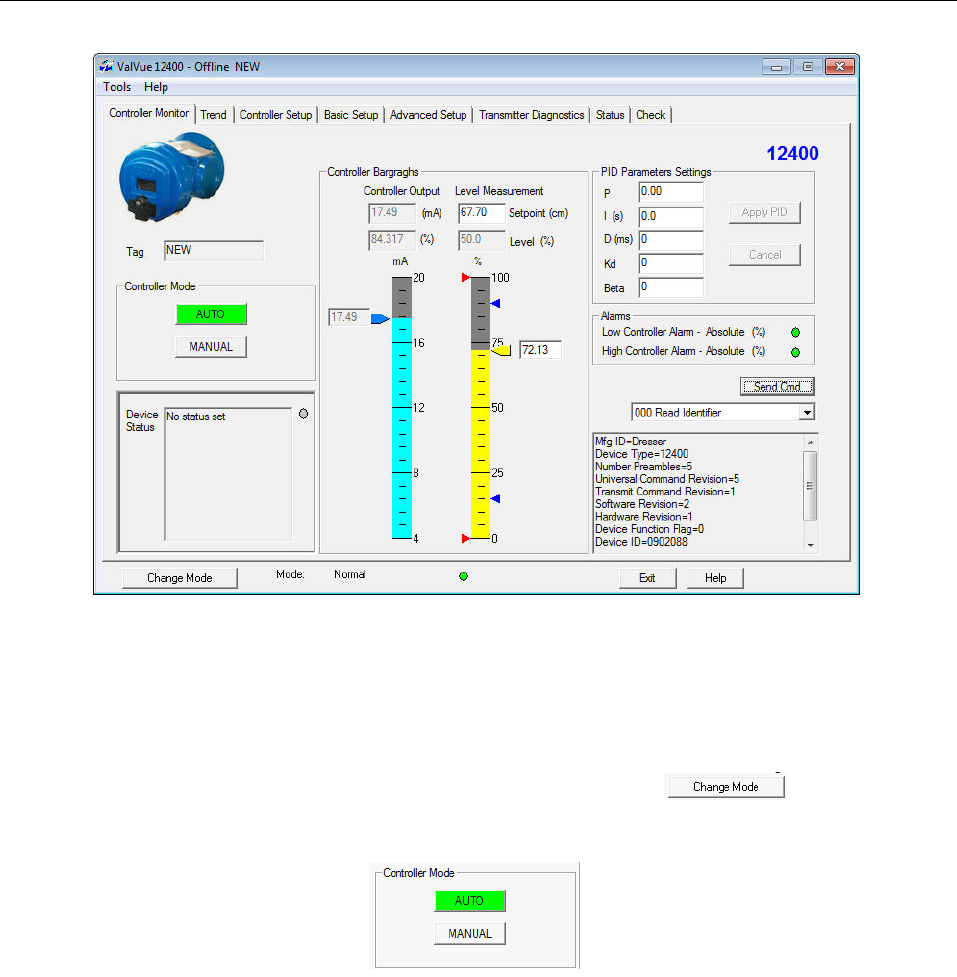Screen dimensions: 957x977
Task: Click the yellow setpoint marker on level bar
Action: tap(502, 351)
